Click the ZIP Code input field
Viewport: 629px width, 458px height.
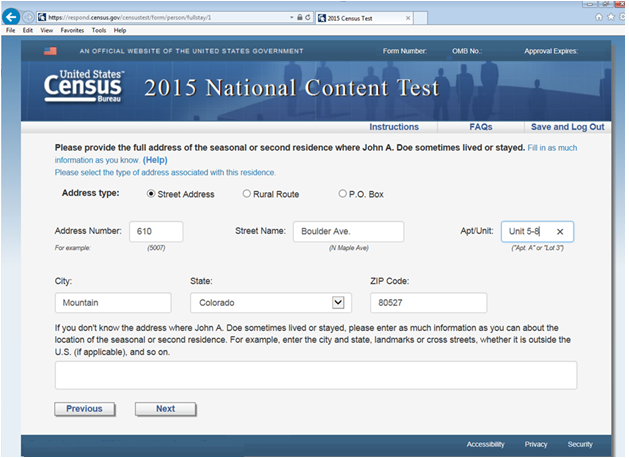(x=428, y=303)
